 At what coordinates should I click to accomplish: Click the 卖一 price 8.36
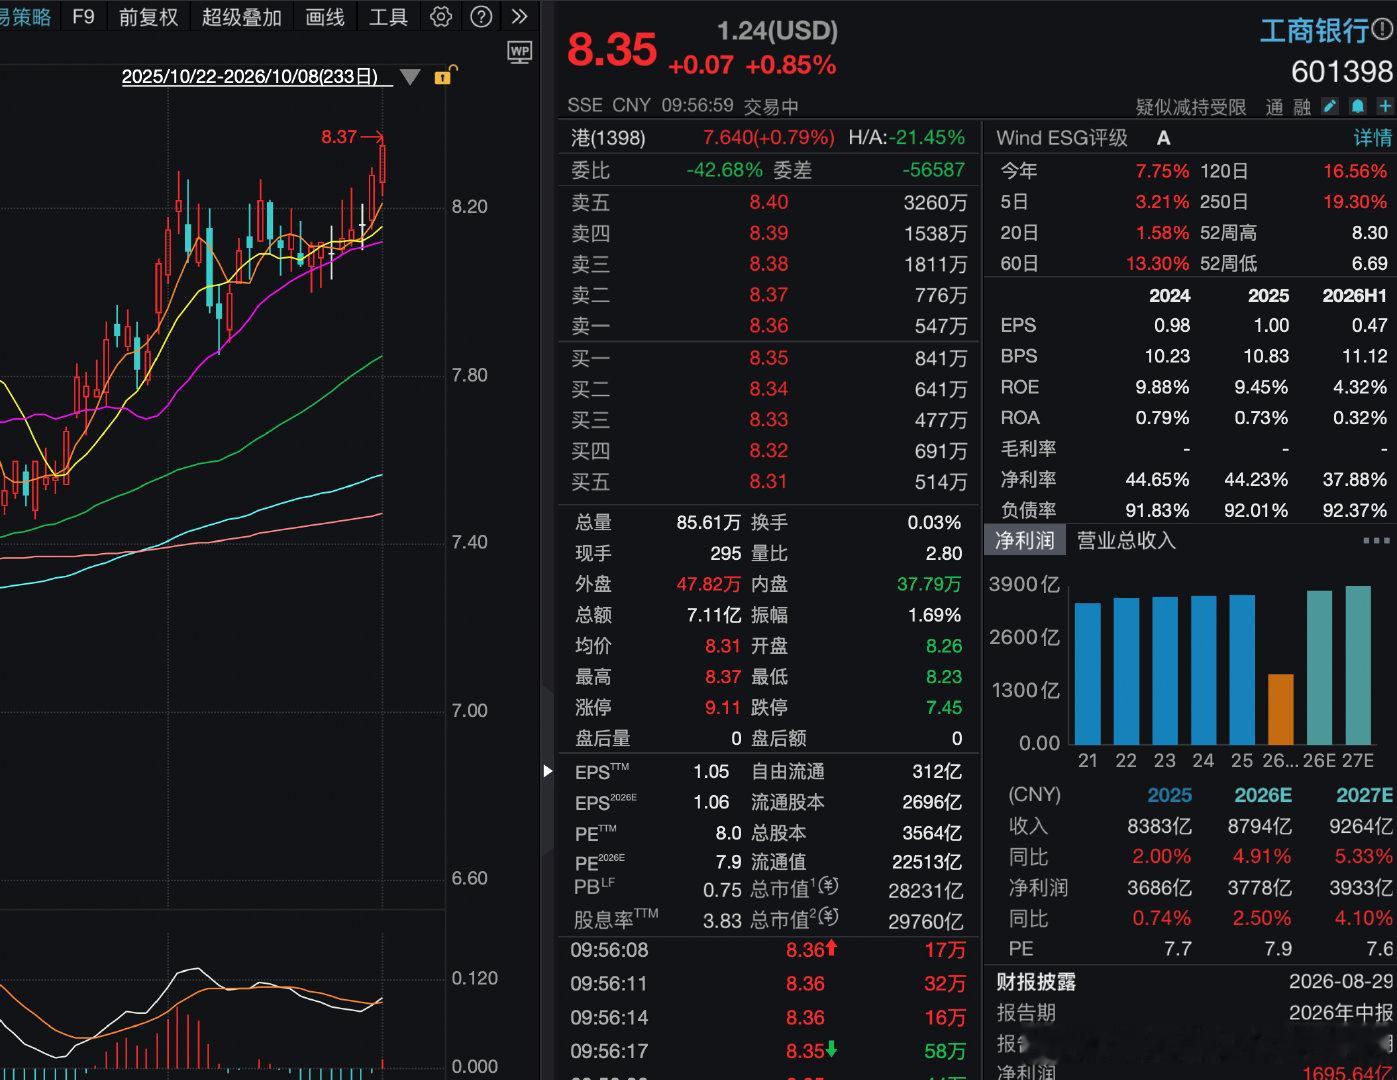(769, 326)
